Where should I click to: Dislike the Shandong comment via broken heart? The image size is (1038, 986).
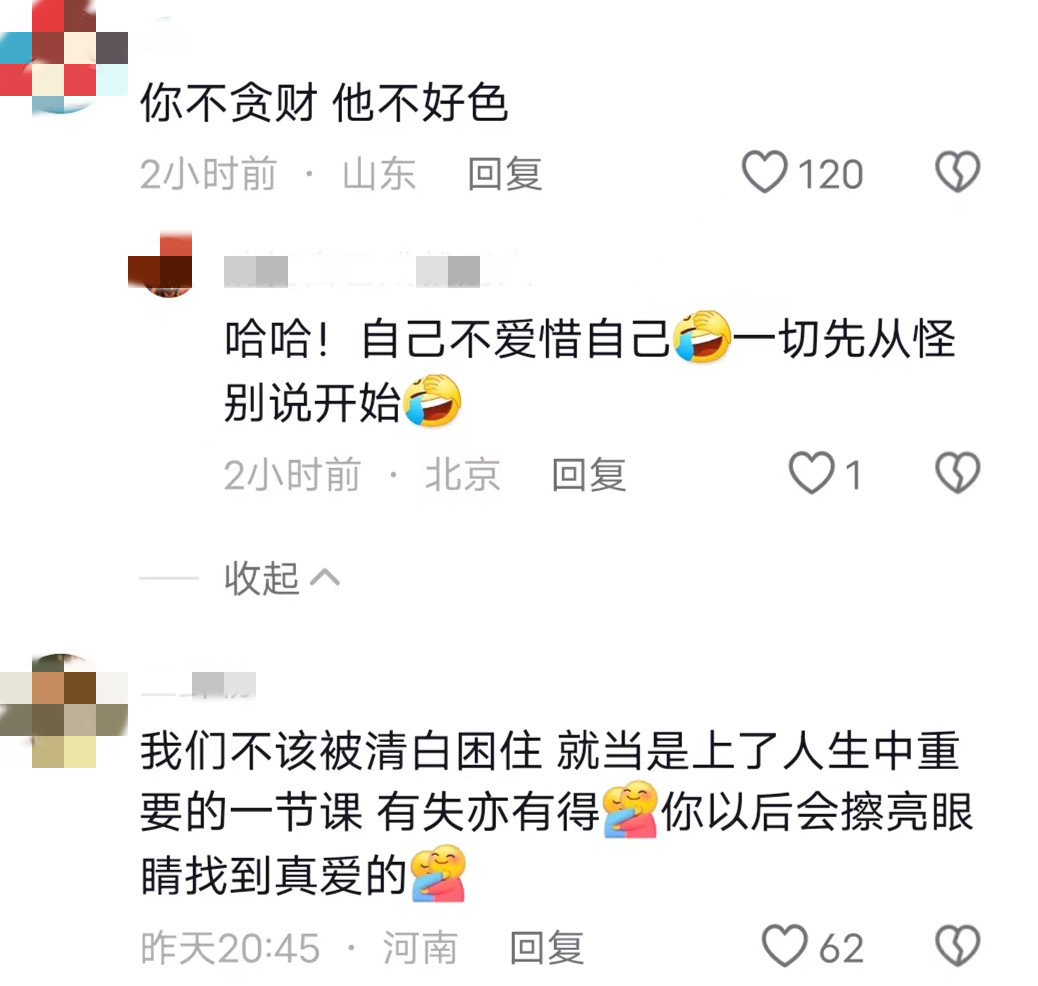click(957, 173)
